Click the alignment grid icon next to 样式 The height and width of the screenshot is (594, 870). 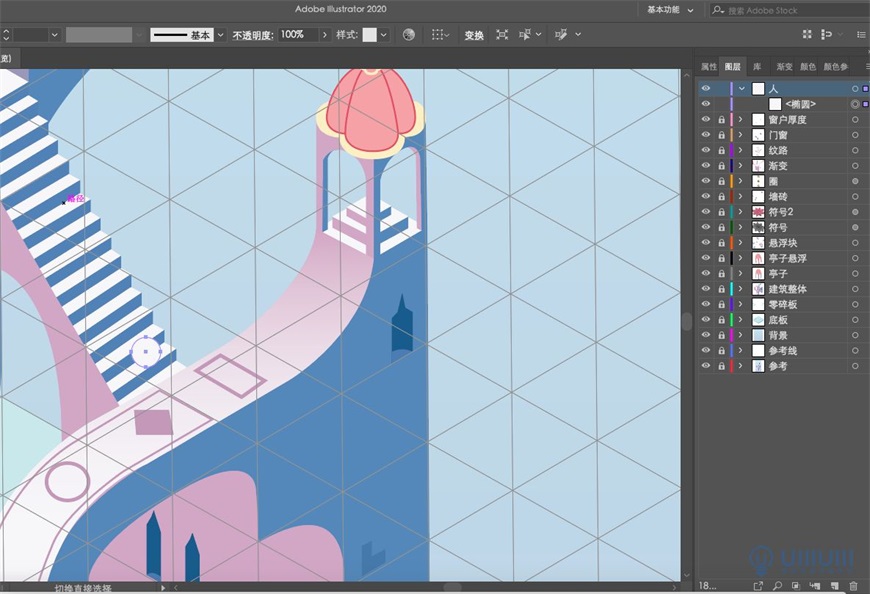[437, 34]
